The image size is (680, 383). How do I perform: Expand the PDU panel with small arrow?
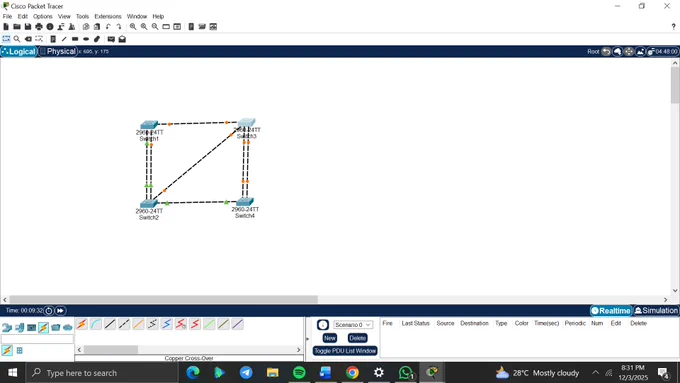pyautogui.click(x=308, y=339)
